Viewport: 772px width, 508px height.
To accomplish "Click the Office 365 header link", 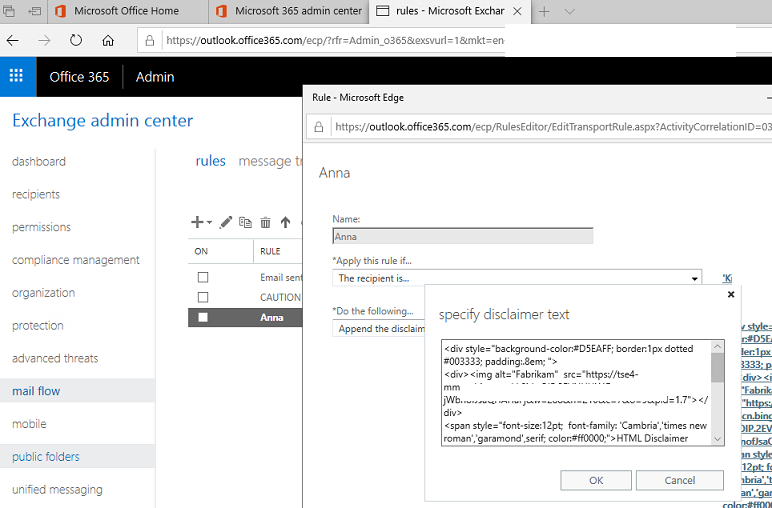I will (x=79, y=77).
